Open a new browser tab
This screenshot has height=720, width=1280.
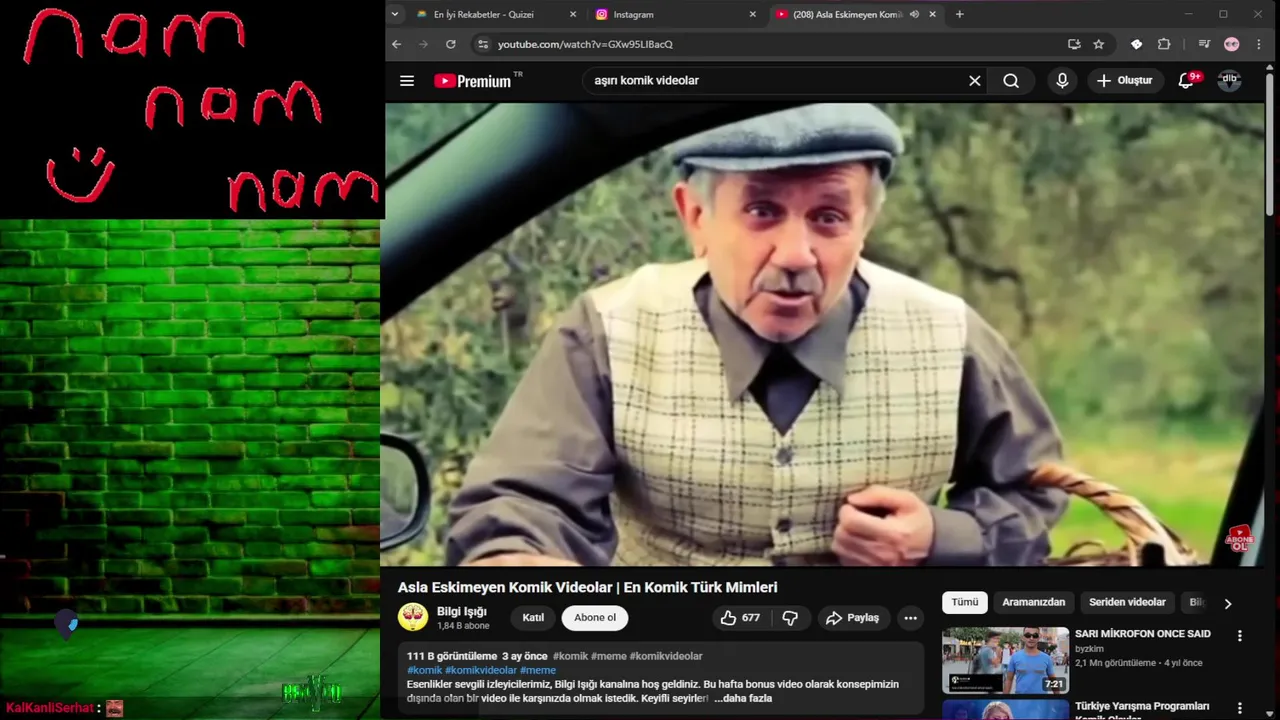pyautogui.click(x=960, y=14)
